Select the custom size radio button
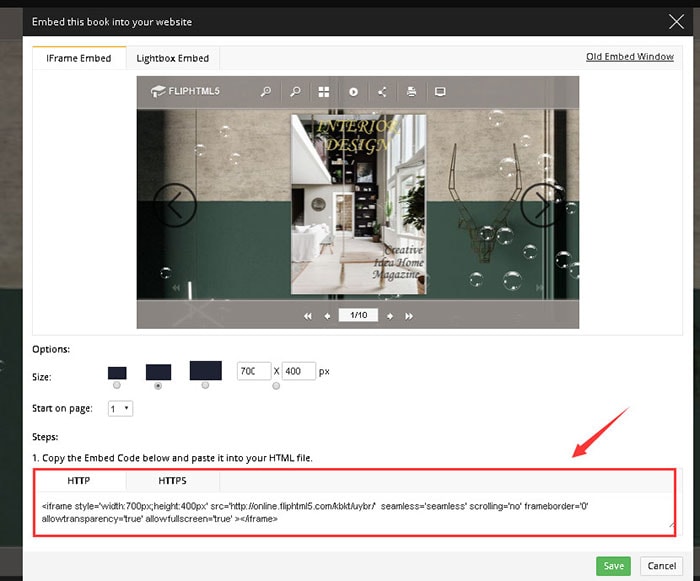 (x=276, y=386)
